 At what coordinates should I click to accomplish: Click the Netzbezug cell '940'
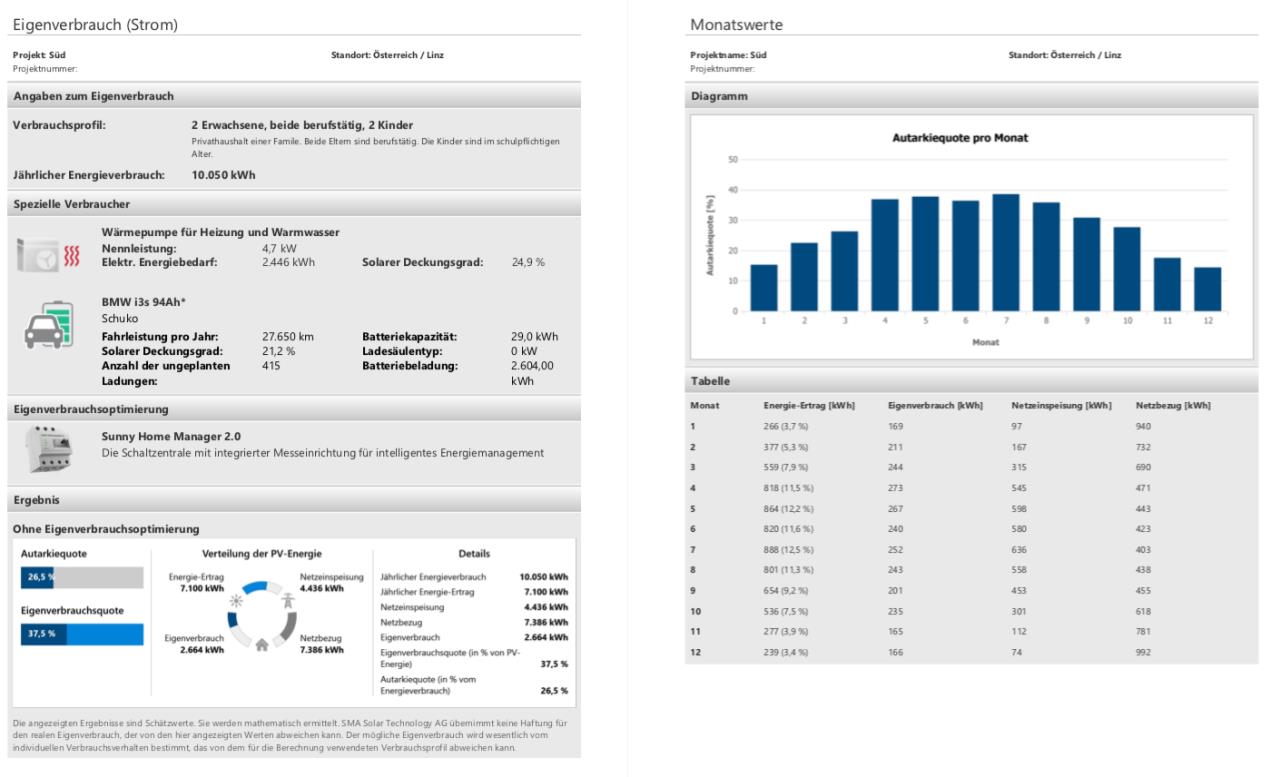1144,425
